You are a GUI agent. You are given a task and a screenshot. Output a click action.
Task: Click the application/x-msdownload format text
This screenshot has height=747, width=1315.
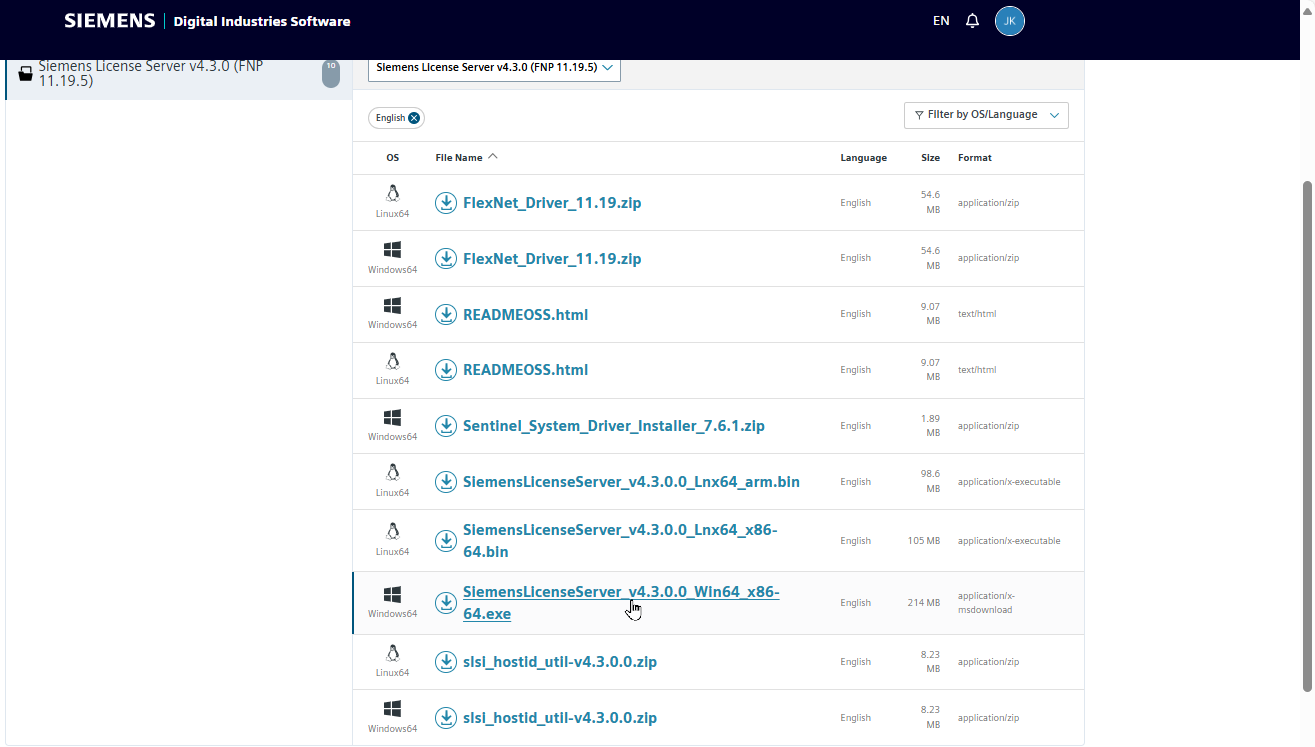coord(986,603)
